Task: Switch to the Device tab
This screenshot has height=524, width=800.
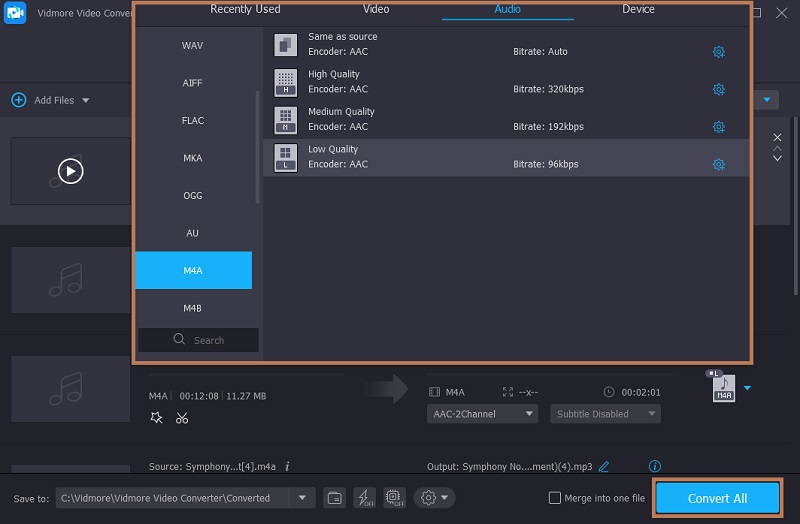Action: (638, 10)
